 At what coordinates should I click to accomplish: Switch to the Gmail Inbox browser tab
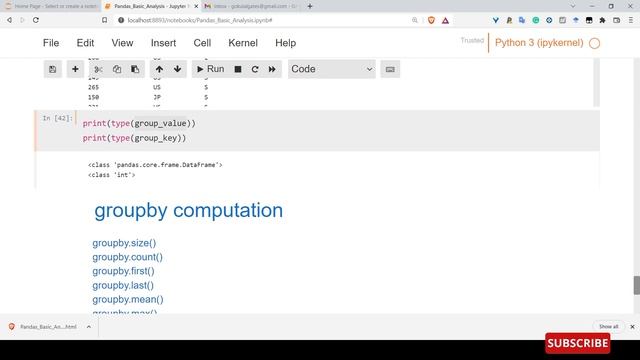[x=251, y=6]
